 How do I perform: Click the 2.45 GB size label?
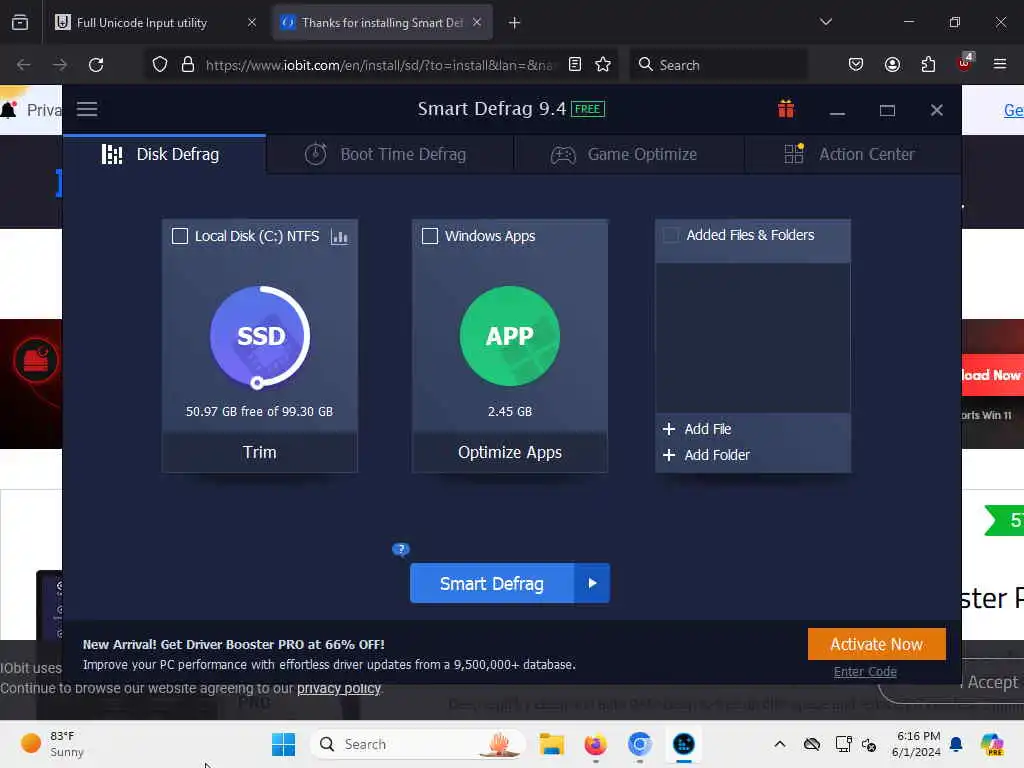(x=509, y=411)
